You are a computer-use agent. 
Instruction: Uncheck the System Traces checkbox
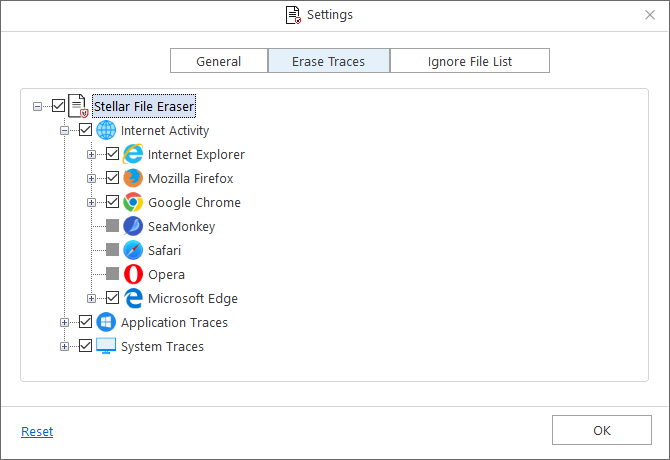point(85,346)
